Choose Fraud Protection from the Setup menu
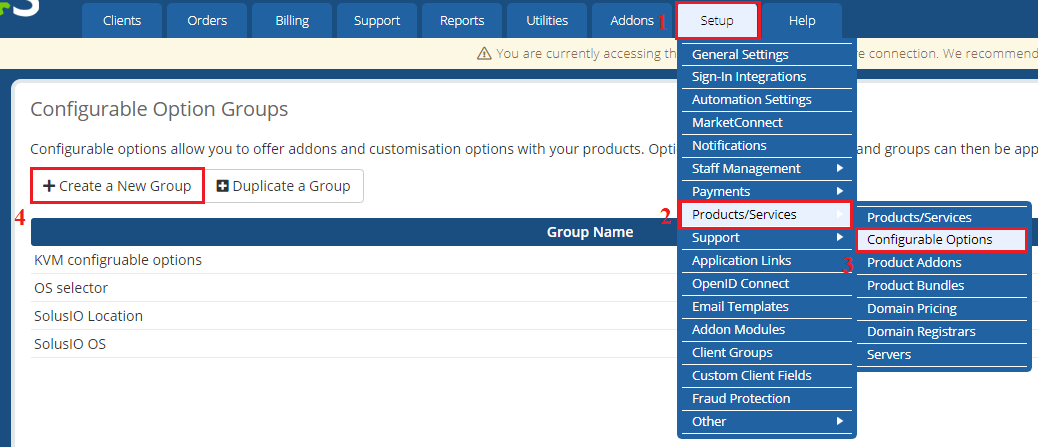1038x447 pixels. click(x=741, y=398)
